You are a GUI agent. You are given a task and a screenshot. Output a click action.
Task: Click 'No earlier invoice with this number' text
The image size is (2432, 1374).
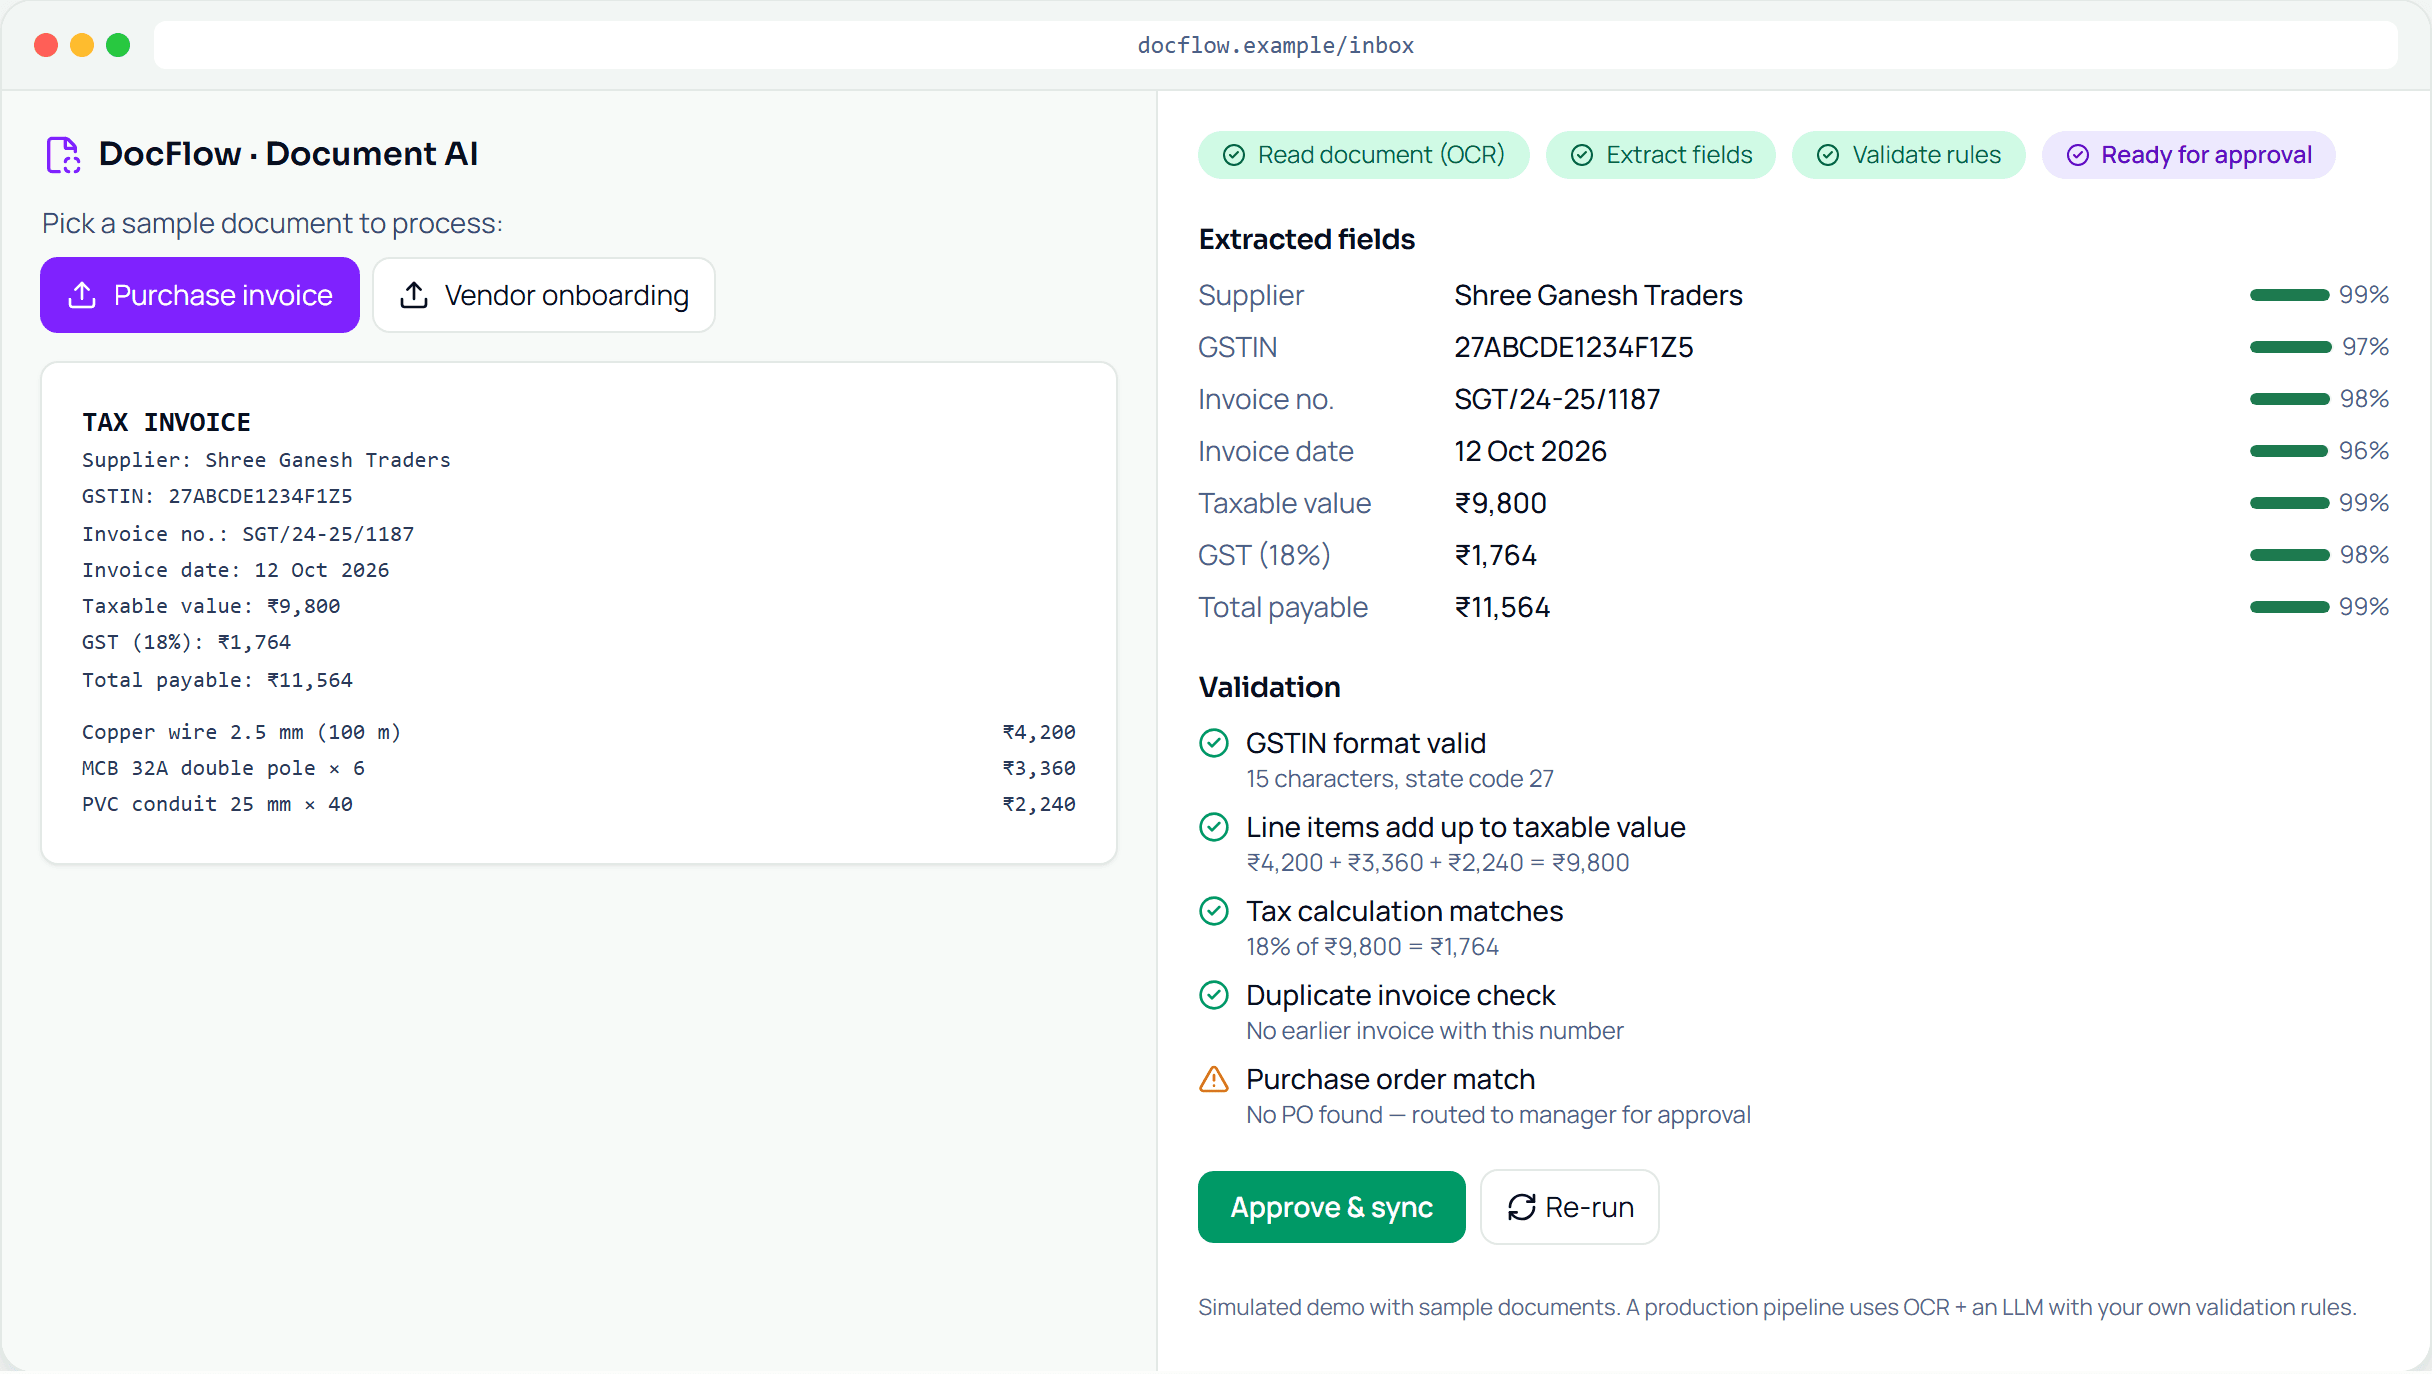click(1434, 1031)
